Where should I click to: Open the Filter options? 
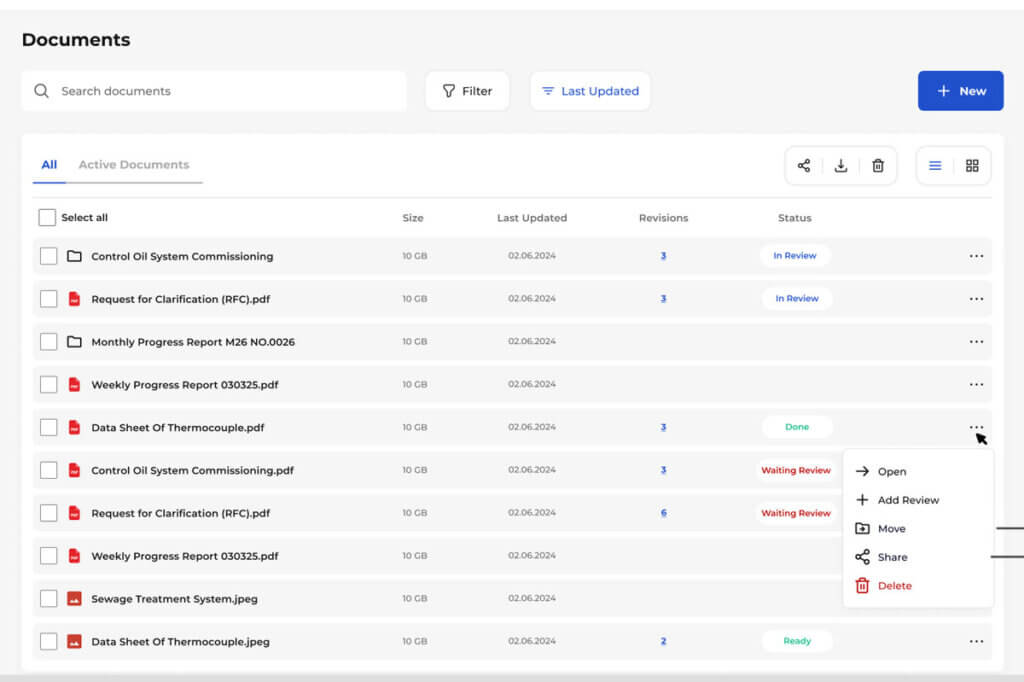(x=467, y=91)
